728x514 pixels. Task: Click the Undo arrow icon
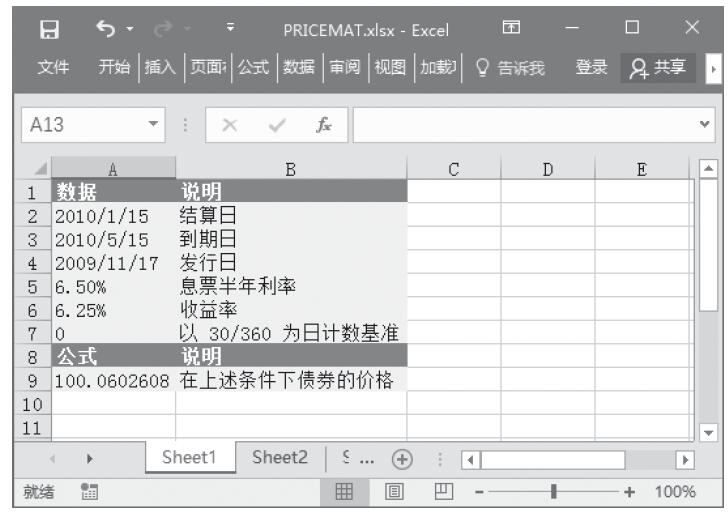(x=105, y=29)
